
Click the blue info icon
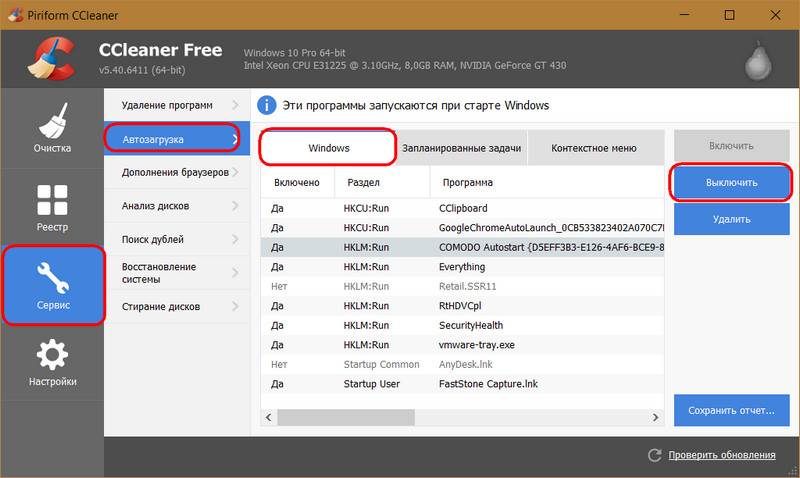coord(266,106)
